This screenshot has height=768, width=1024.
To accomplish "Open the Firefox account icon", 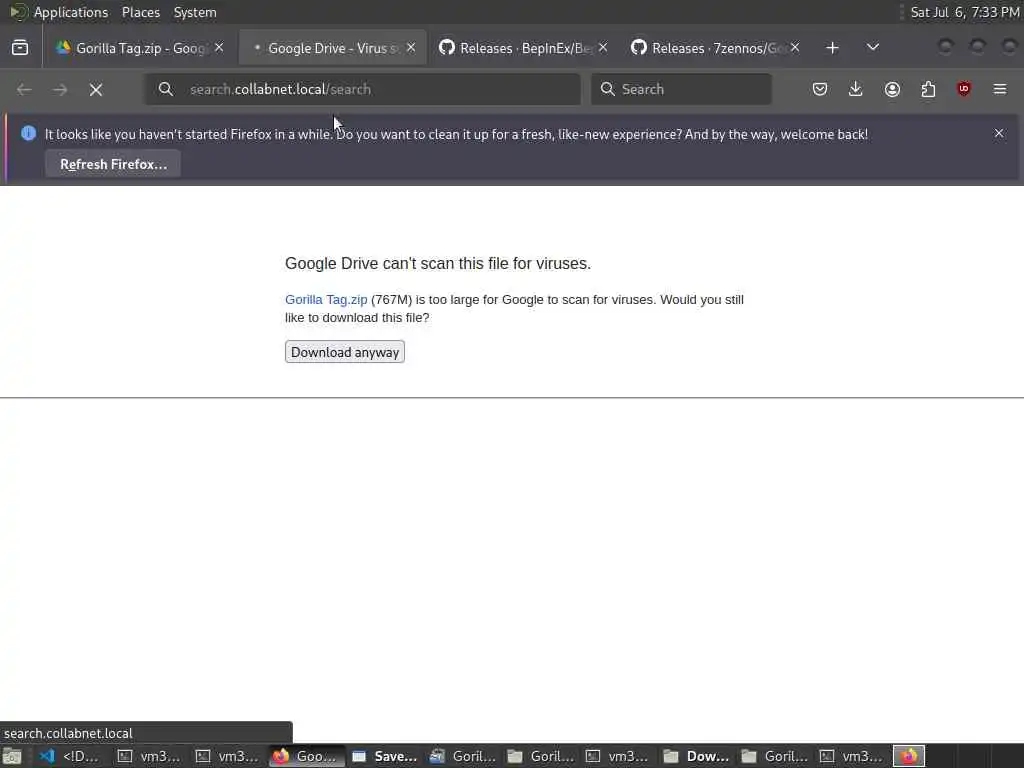I will point(892,89).
